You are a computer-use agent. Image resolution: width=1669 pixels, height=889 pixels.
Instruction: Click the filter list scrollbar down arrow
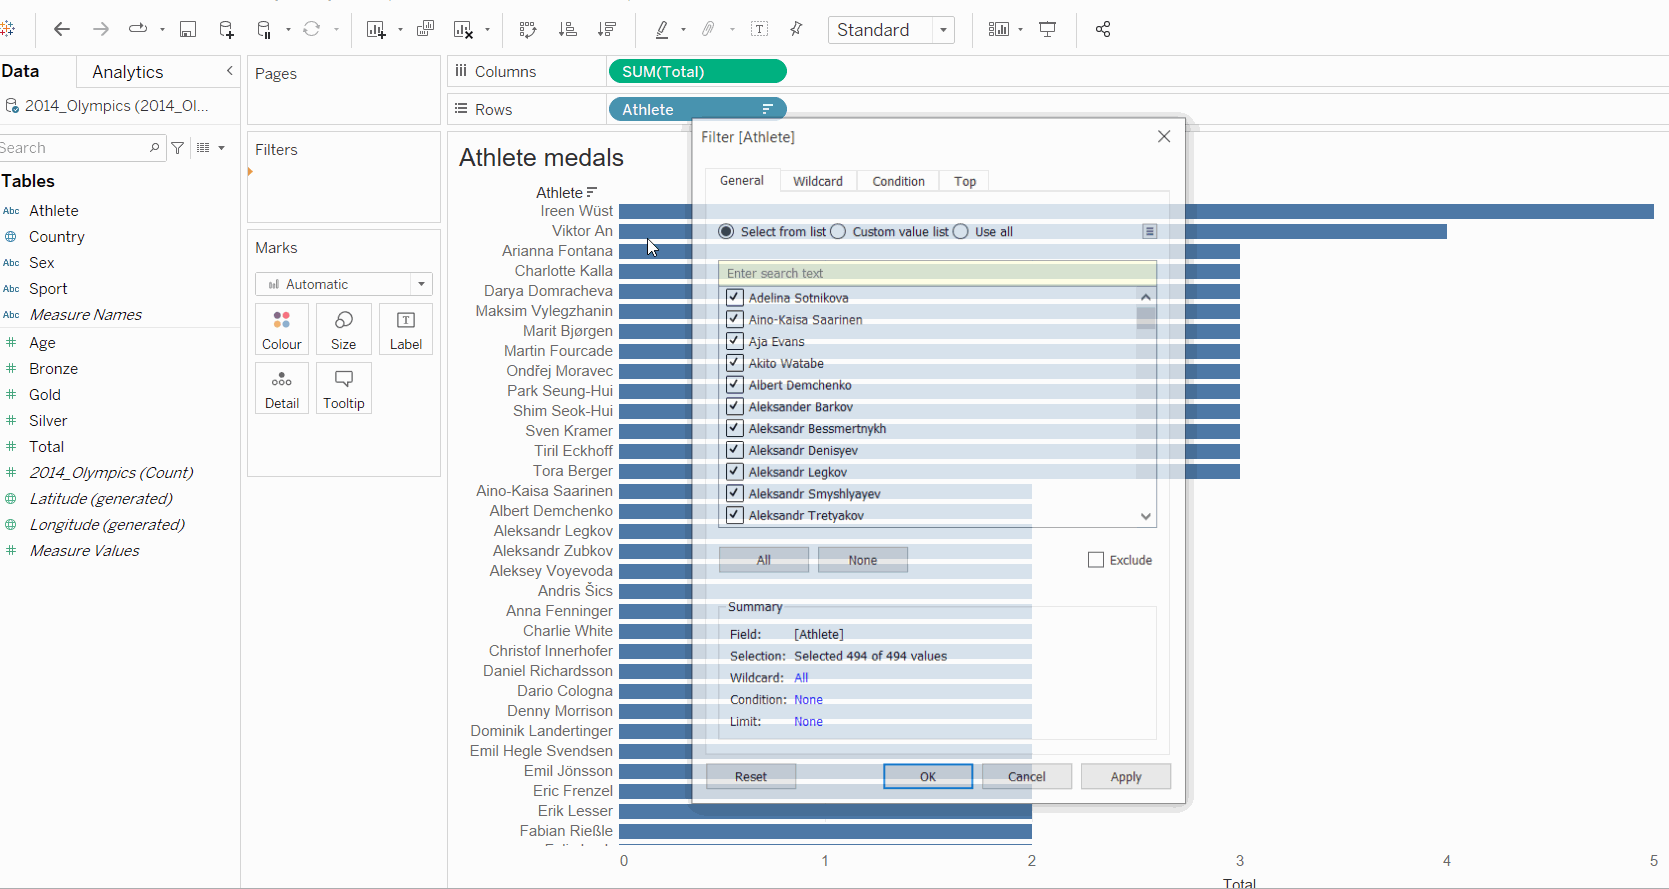[x=1146, y=516]
